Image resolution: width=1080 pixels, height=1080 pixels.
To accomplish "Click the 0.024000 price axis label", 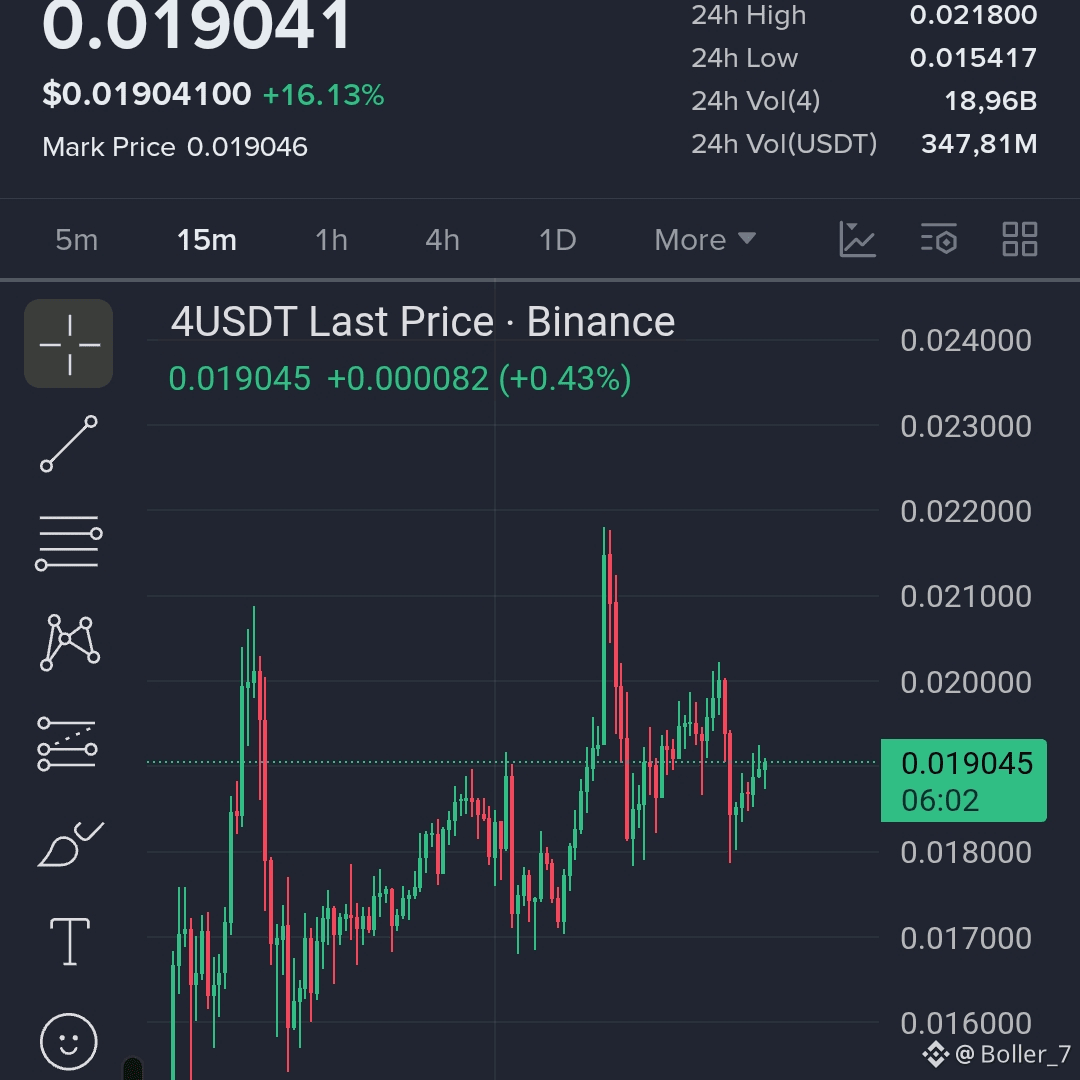I will (966, 340).
